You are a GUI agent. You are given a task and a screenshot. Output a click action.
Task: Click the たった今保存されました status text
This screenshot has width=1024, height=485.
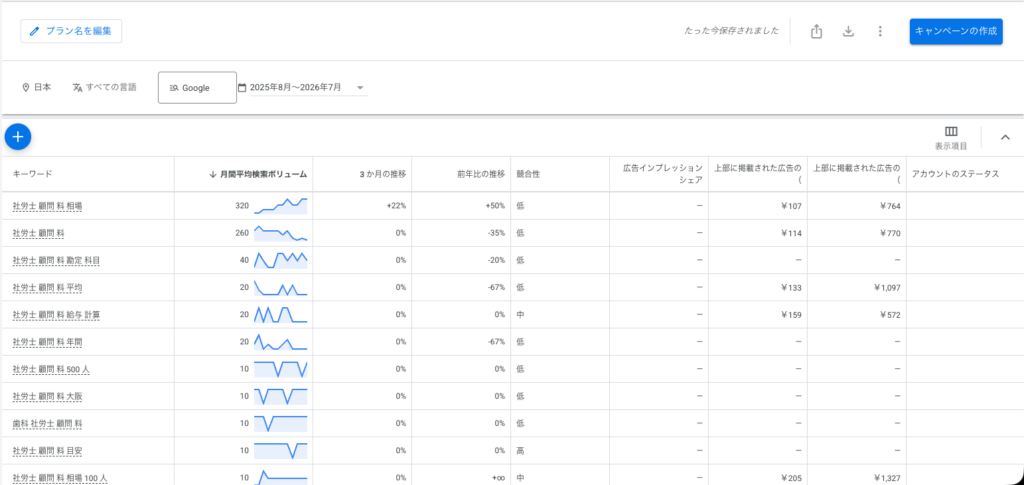[731, 31]
